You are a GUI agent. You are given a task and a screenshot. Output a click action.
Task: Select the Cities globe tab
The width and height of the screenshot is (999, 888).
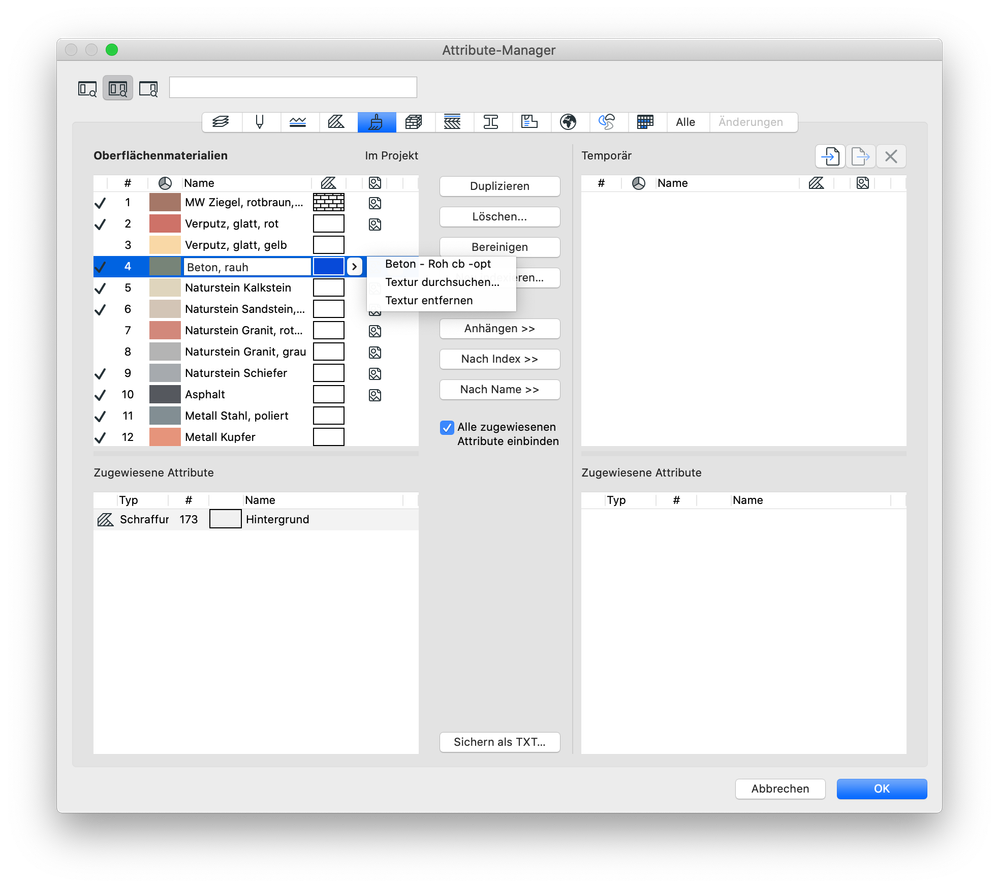[568, 122]
